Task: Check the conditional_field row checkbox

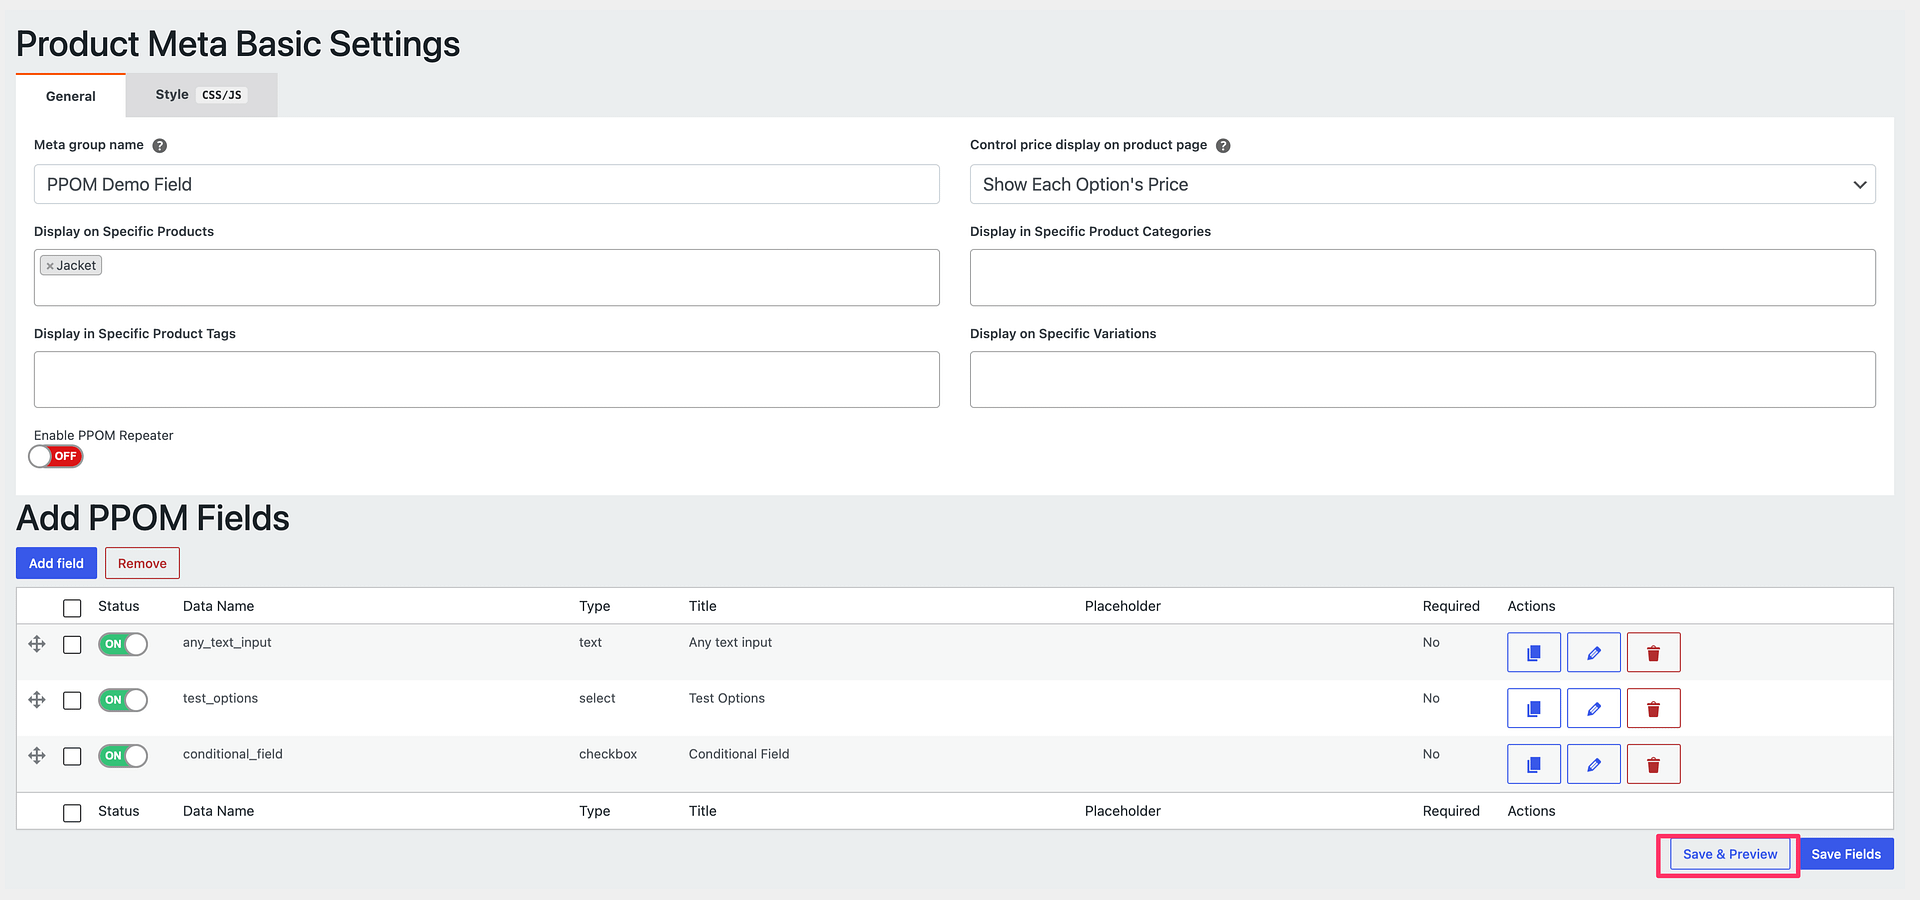Action: (72, 757)
